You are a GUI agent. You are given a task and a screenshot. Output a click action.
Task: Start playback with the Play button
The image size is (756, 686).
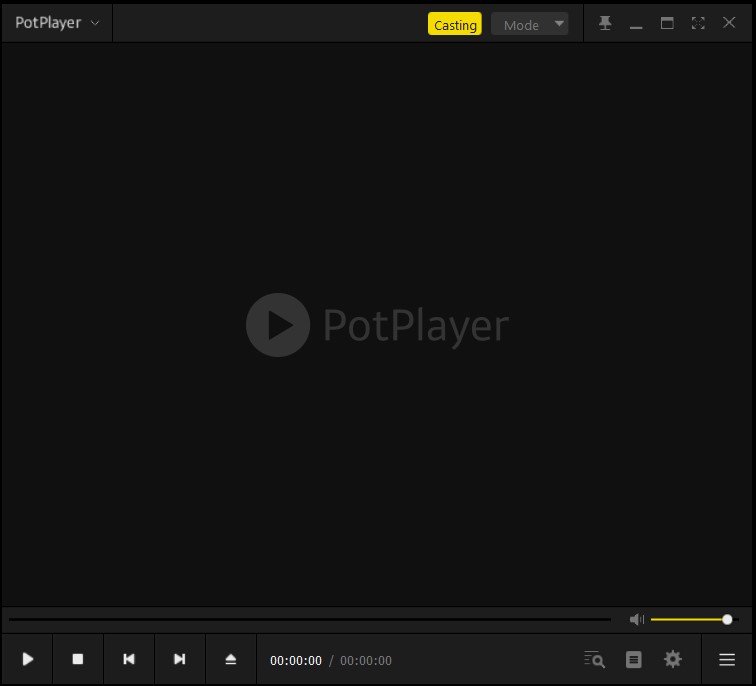click(x=27, y=659)
